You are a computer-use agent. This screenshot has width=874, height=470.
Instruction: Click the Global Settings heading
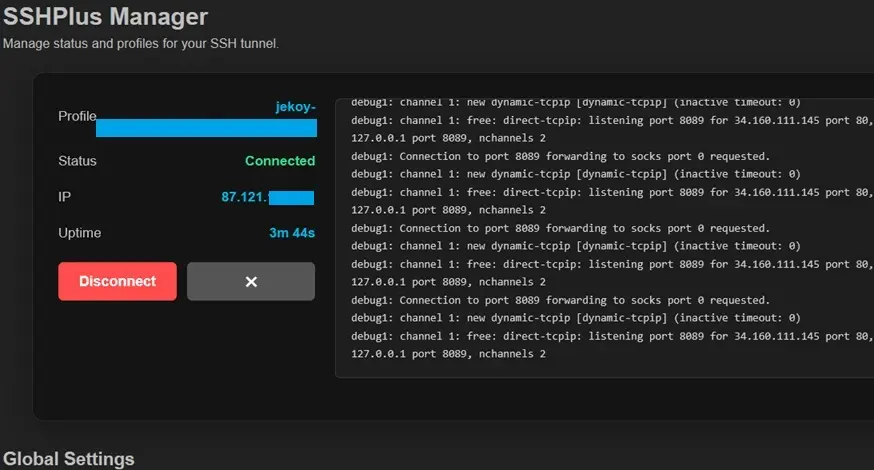point(69,459)
